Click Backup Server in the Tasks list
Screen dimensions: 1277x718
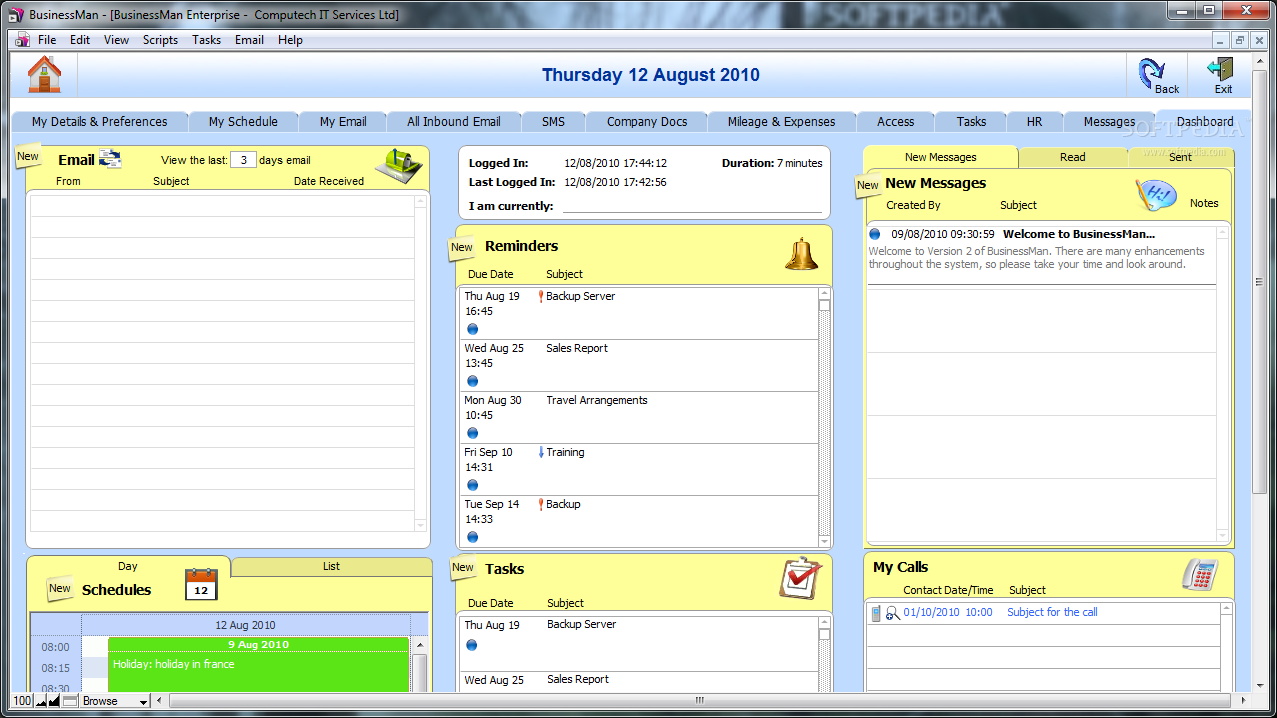point(582,625)
